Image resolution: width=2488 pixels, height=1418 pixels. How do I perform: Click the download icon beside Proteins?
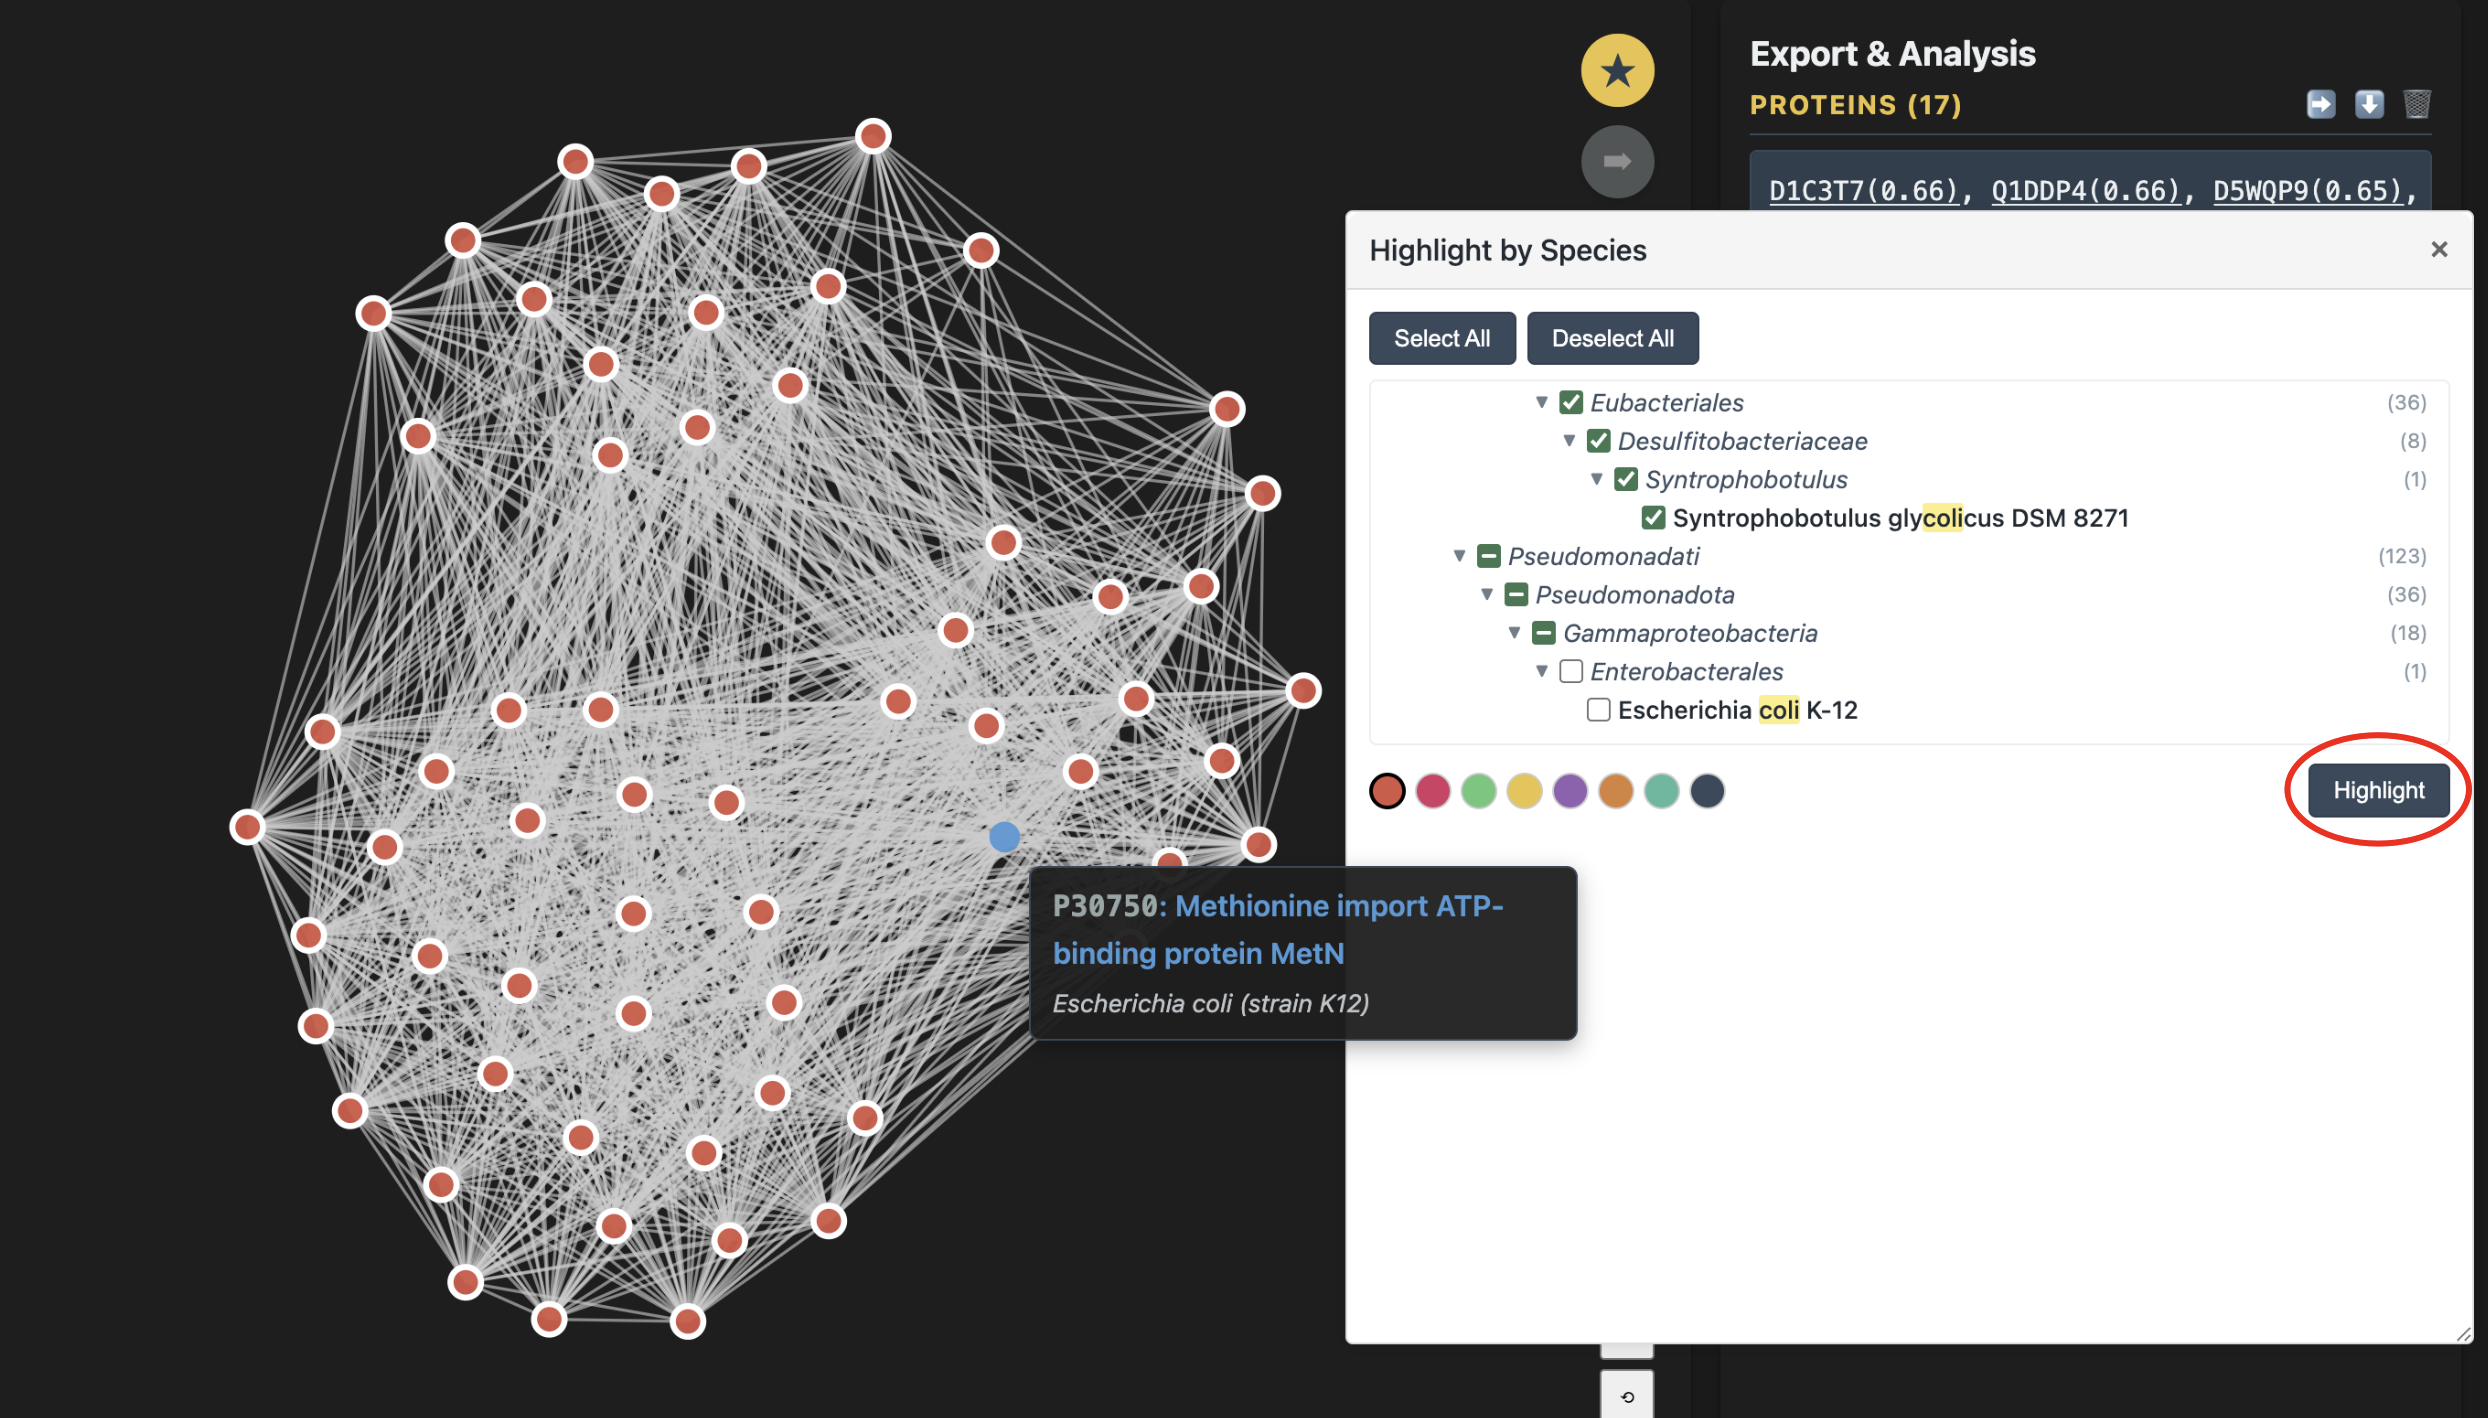point(2369,104)
